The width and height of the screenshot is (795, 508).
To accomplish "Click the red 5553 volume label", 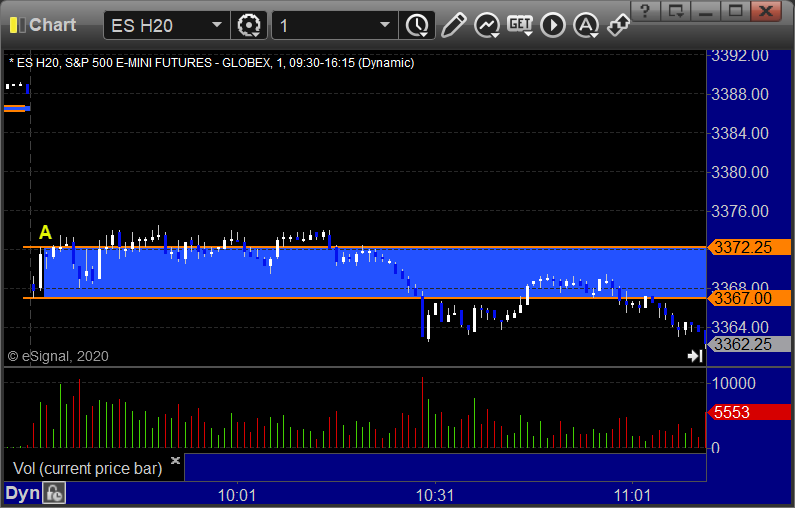I will tap(749, 412).
